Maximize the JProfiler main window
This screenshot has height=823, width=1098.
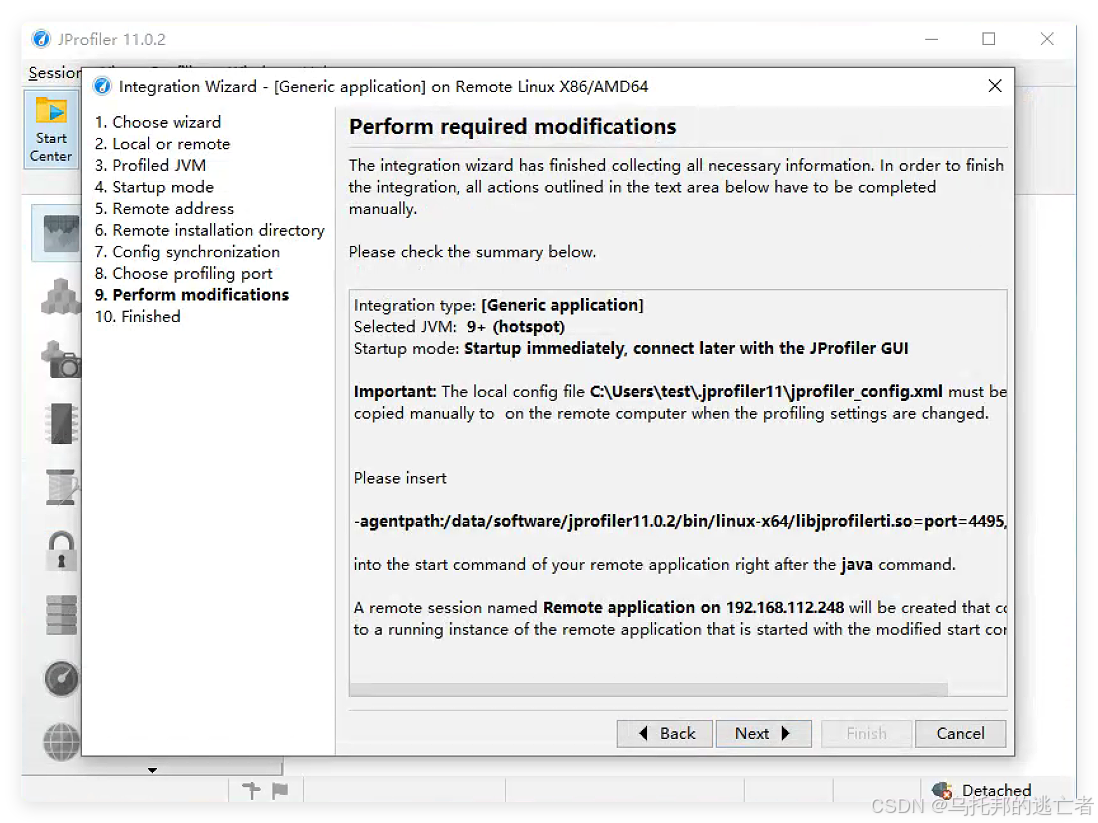point(989,39)
